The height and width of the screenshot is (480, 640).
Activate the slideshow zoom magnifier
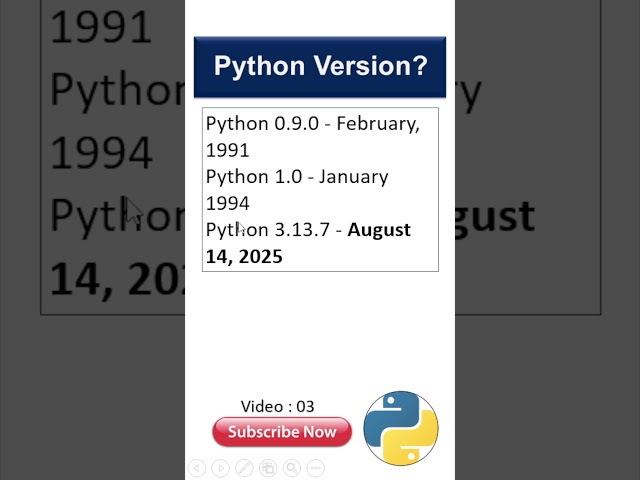pos(292,468)
